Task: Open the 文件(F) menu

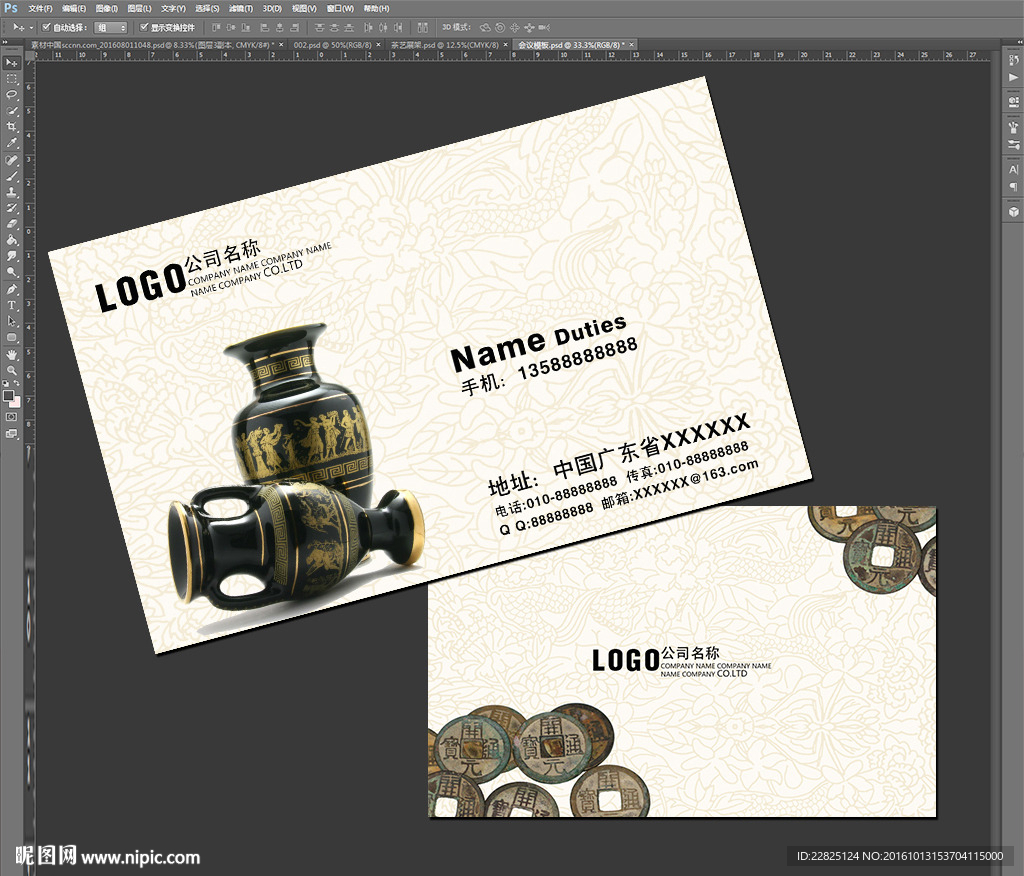Action: [40, 8]
